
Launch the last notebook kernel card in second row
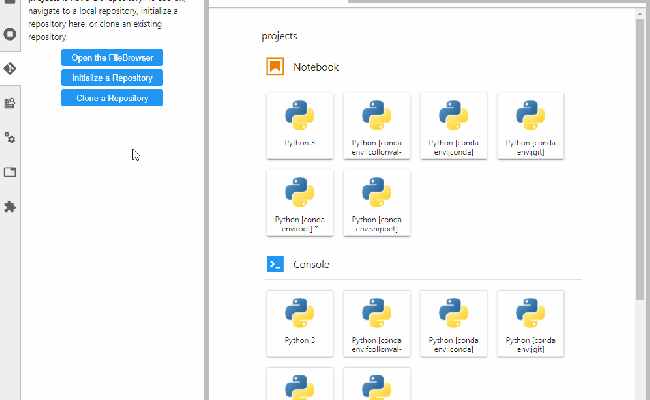(x=377, y=203)
